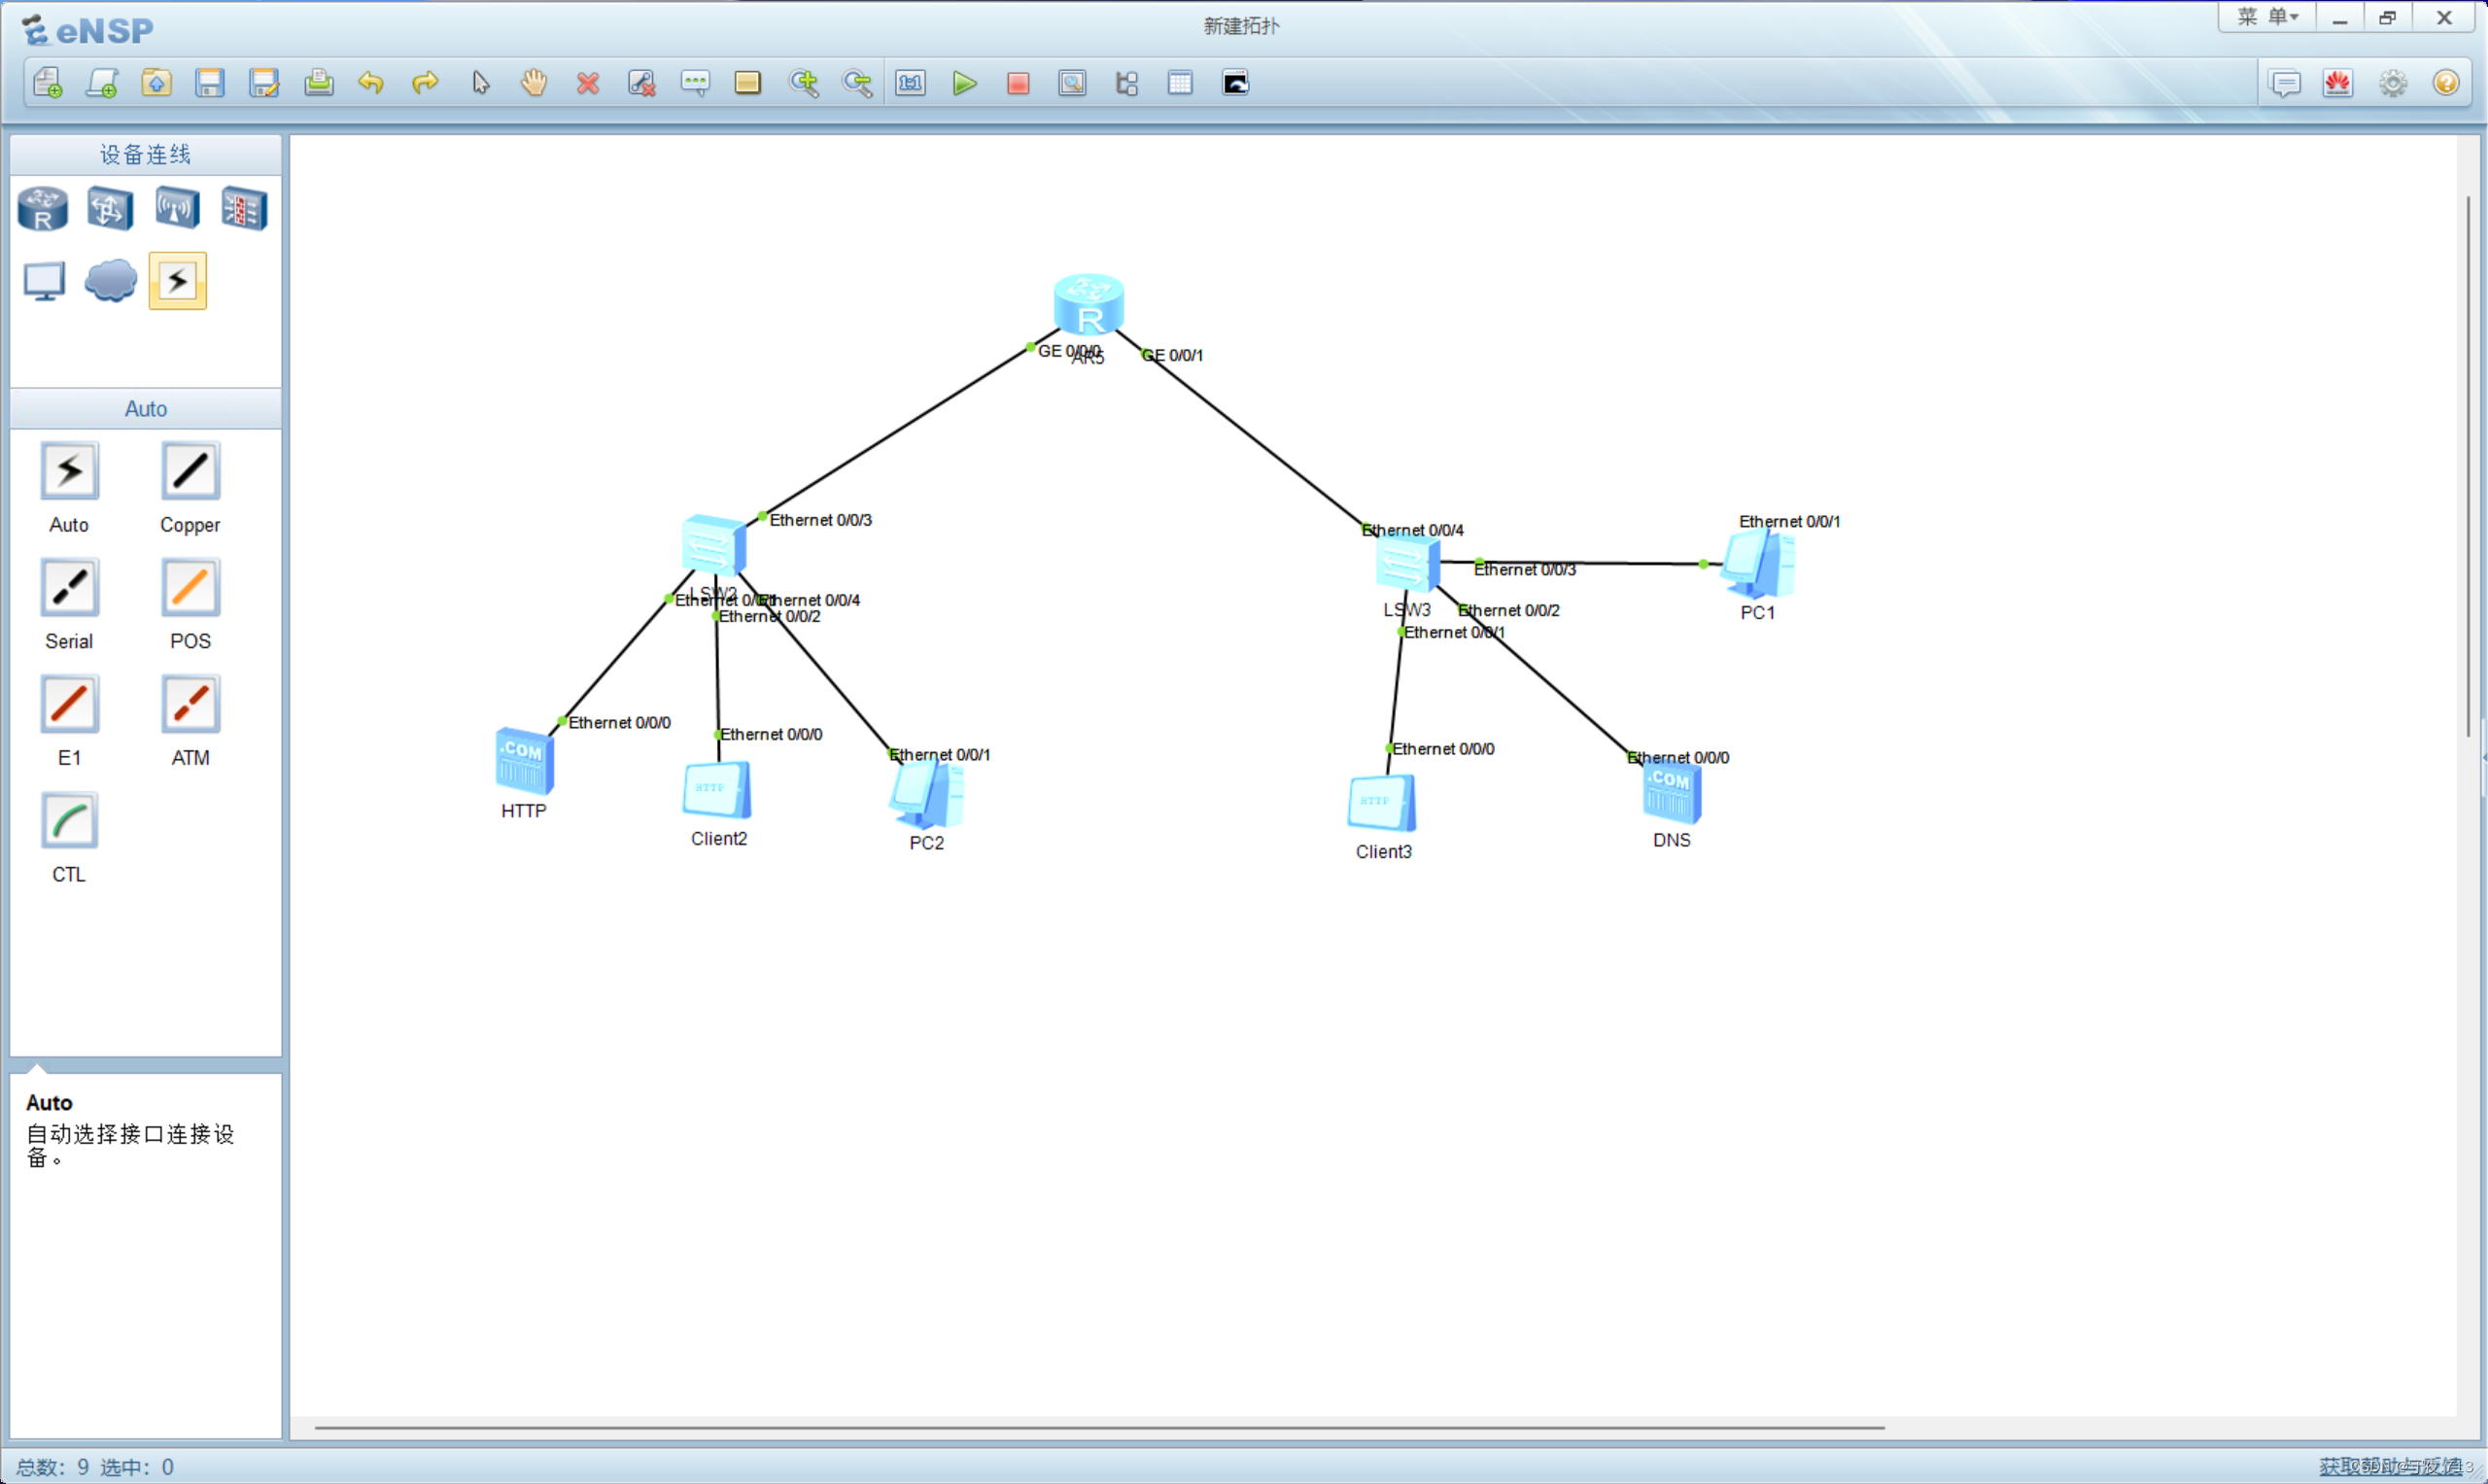Undo the last action
2488x1484 pixels.
[x=372, y=83]
